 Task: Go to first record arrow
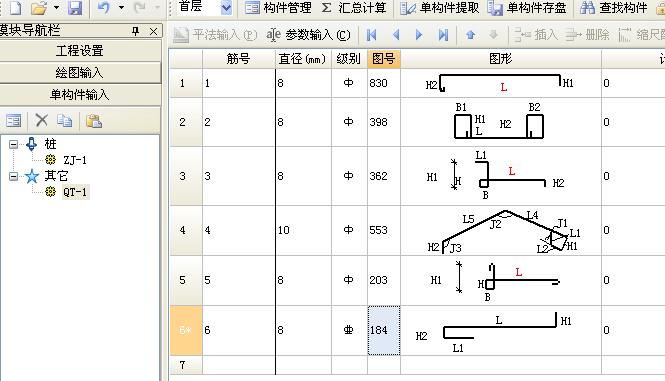point(372,35)
